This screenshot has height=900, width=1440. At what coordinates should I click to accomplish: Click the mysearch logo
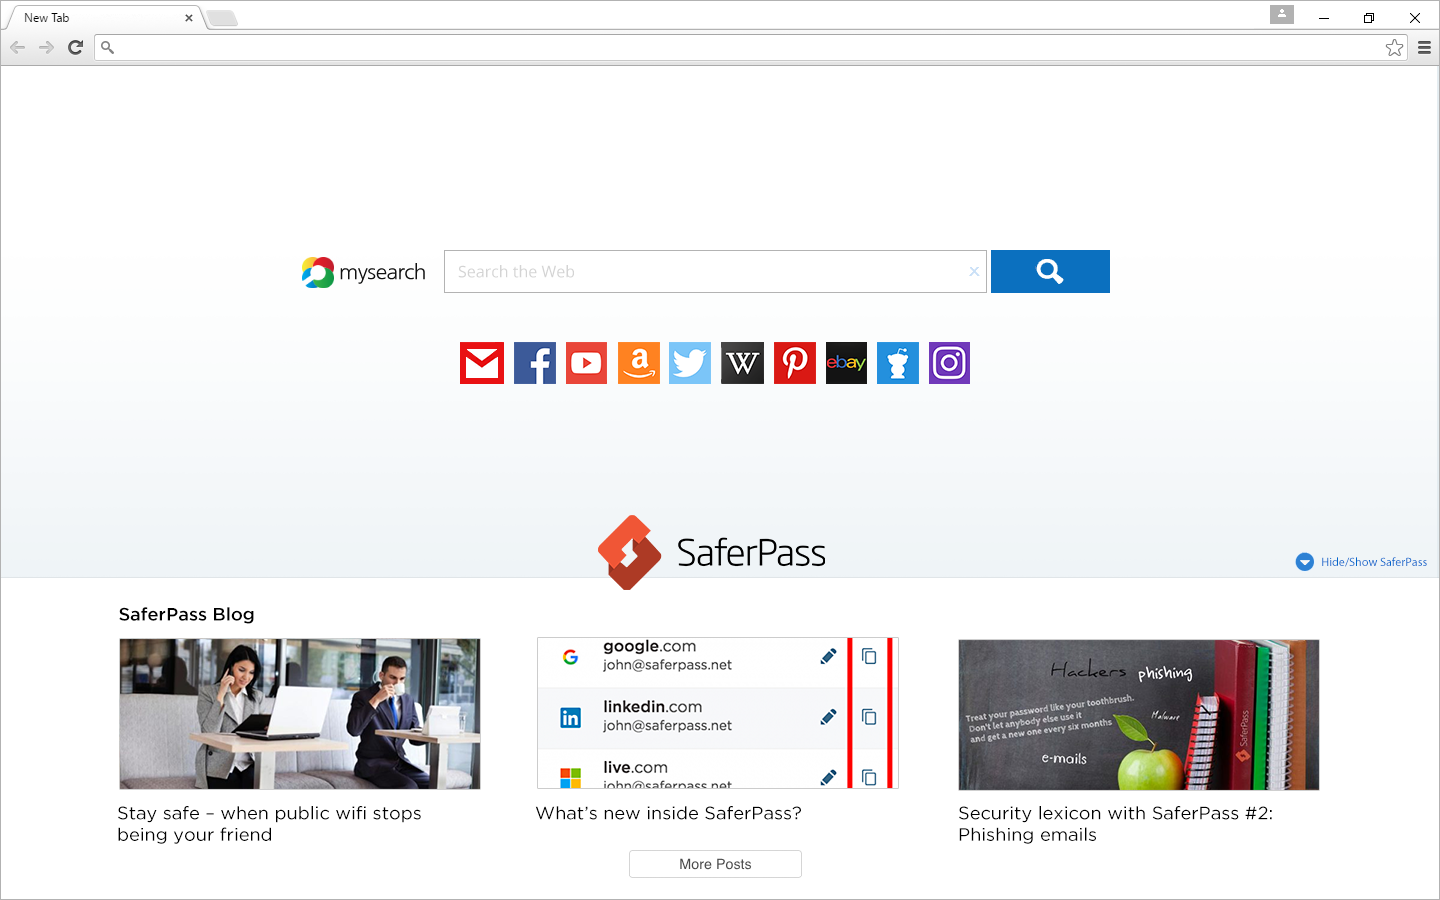(364, 272)
